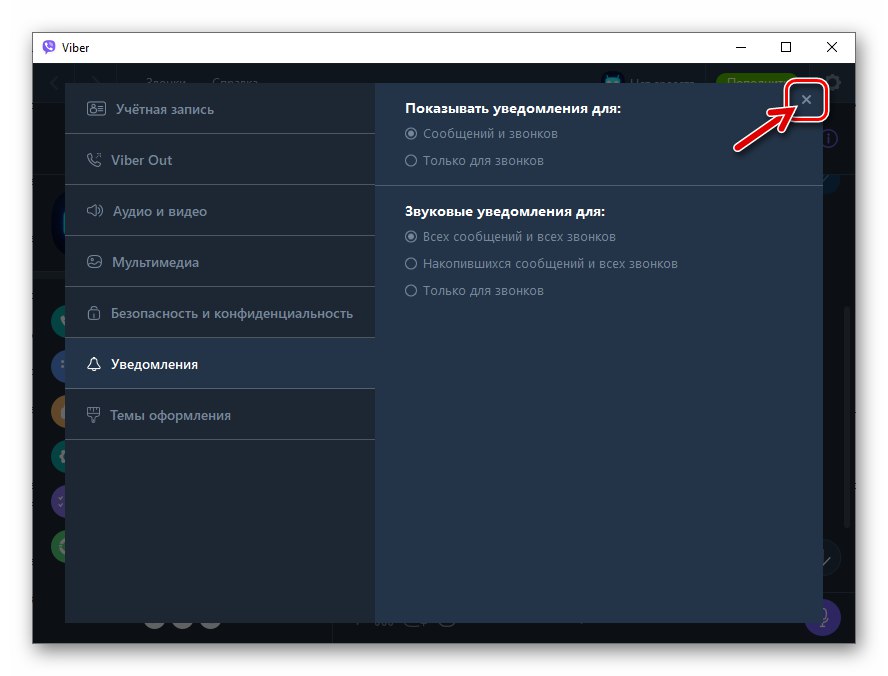This screenshot has width=888, height=676.
Task: Select sound for Накопившихся сообщений и всех звонков
Action: point(541,264)
